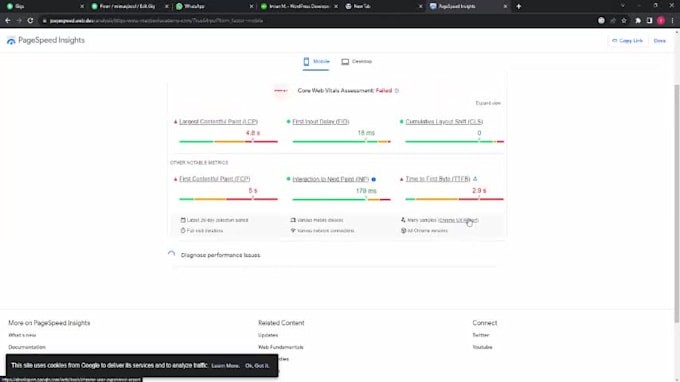Click the wifi icon for network connections
Screen dimensions: 680x382
click(x=293, y=231)
